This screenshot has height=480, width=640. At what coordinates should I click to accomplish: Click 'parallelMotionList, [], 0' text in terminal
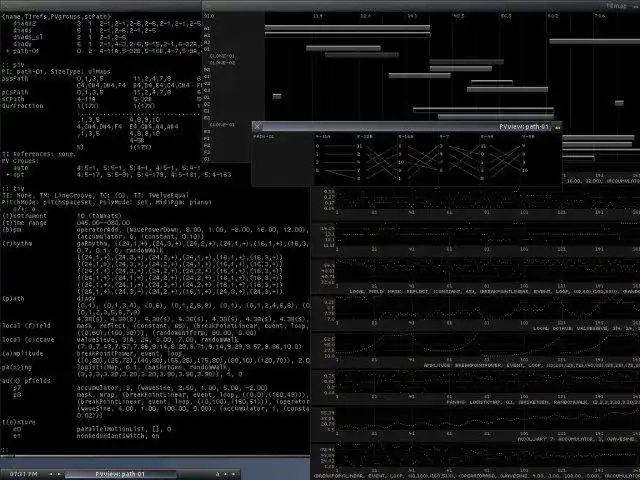[x=124, y=429]
